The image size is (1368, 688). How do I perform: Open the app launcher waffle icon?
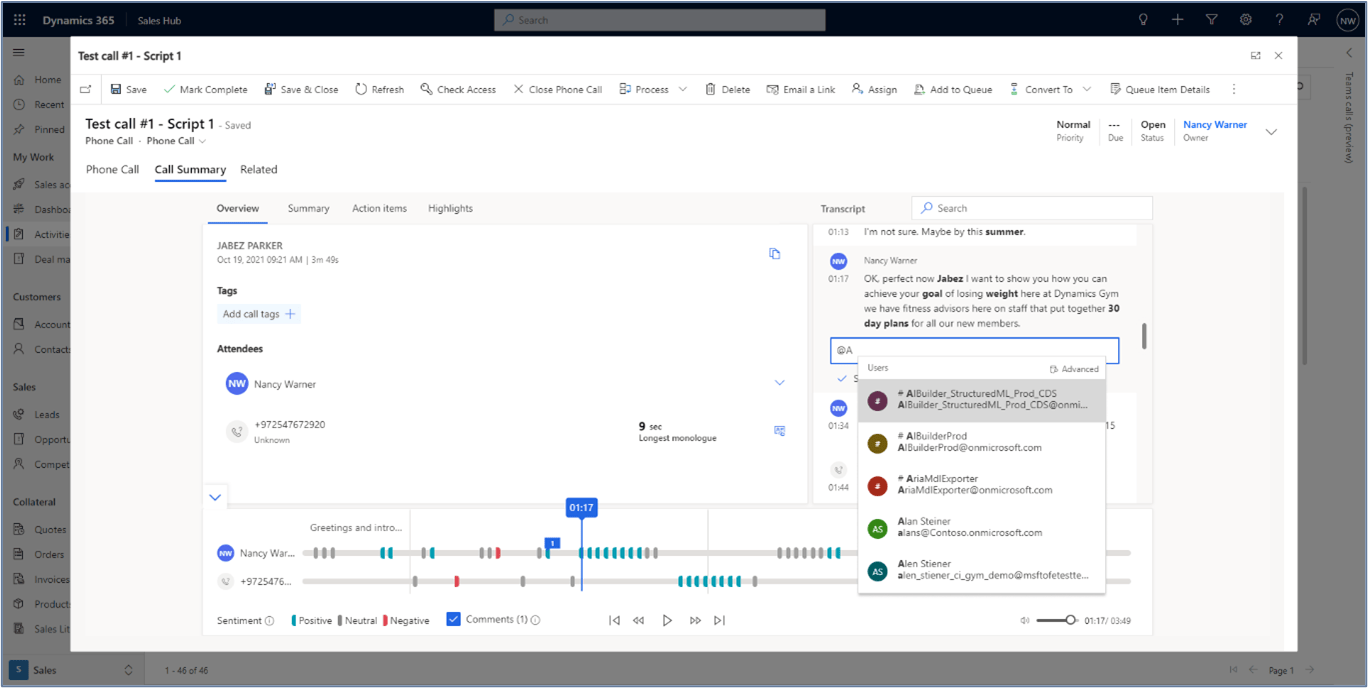point(20,20)
